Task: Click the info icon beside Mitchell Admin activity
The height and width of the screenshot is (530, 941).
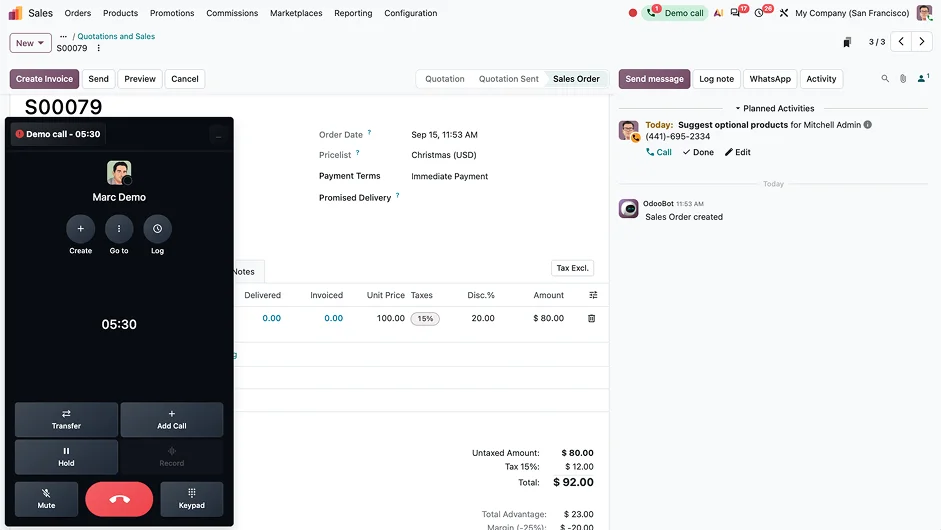Action: 868,125
